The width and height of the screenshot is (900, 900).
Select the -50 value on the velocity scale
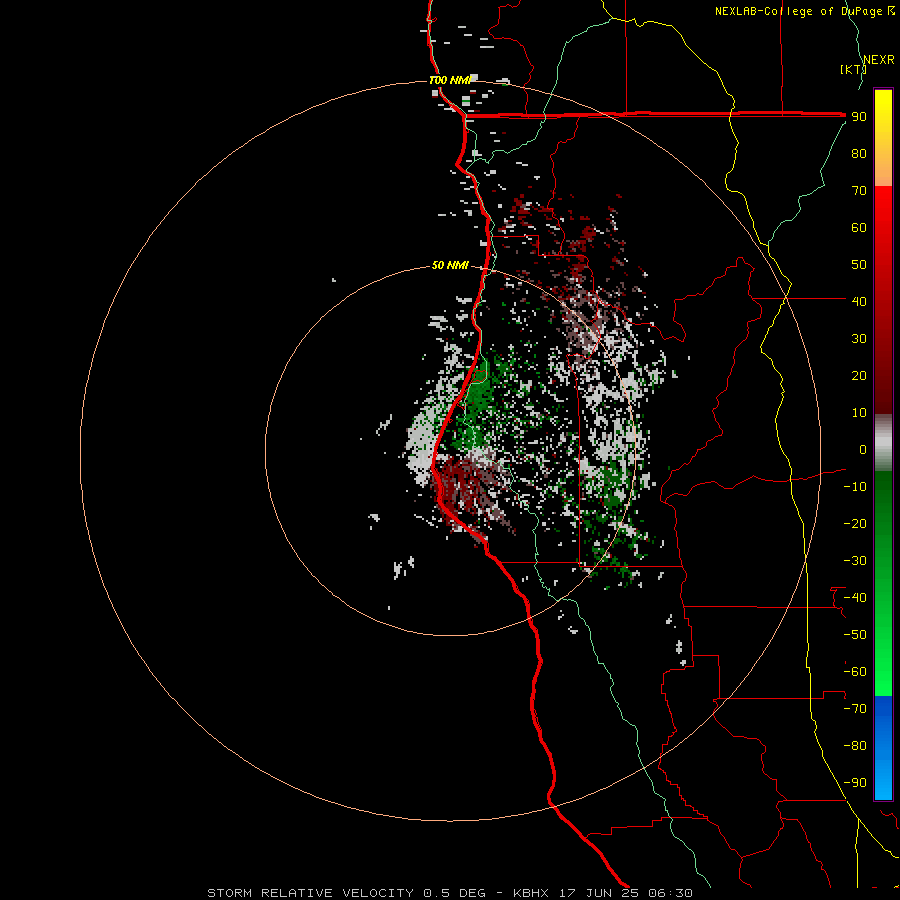tap(855, 635)
